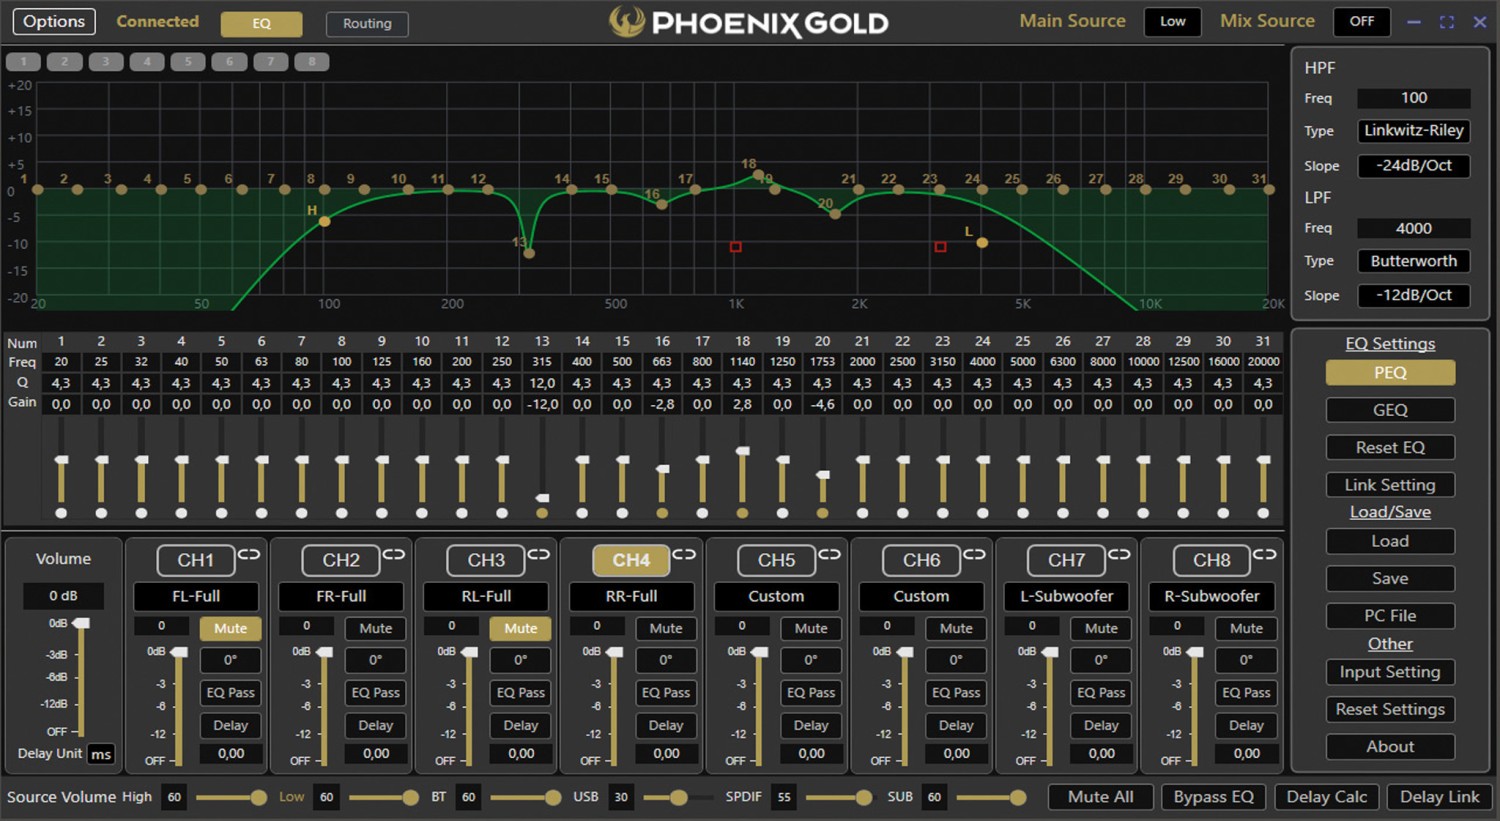Click the PC File button
Viewport: 1500px width, 821px height.
(1390, 615)
